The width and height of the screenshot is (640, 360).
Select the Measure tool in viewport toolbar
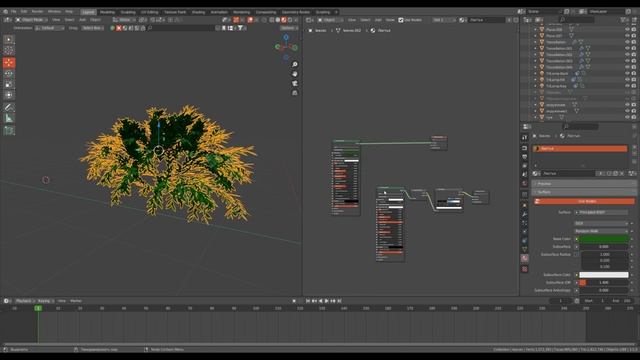pyautogui.click(x=9, y=118)
